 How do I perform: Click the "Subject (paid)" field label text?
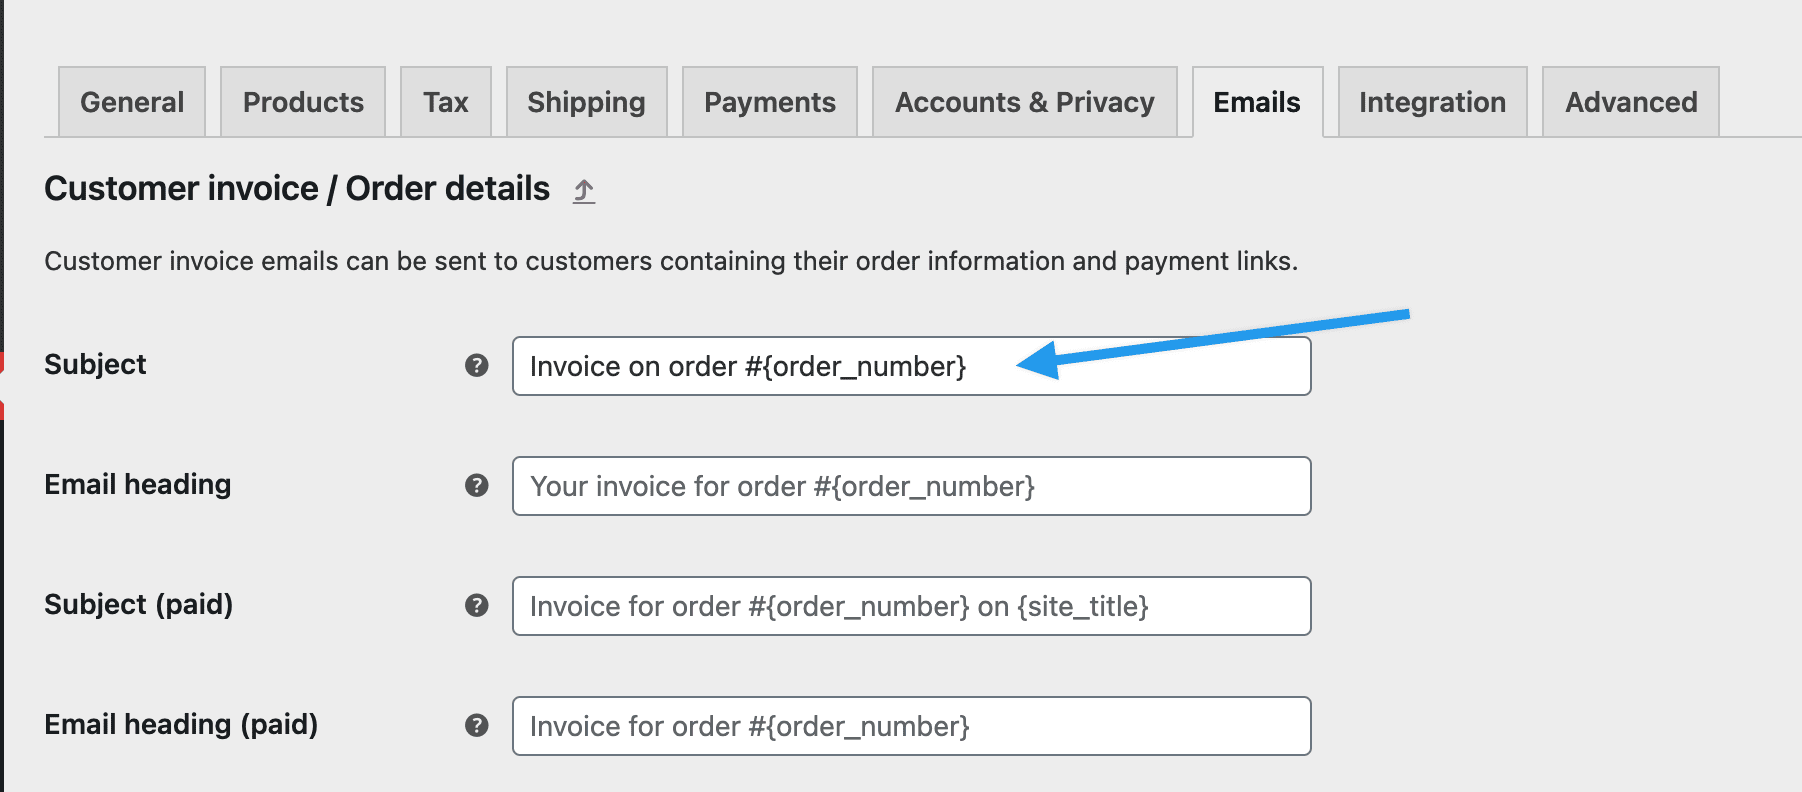pyautogui.click(x=139, y=605)
